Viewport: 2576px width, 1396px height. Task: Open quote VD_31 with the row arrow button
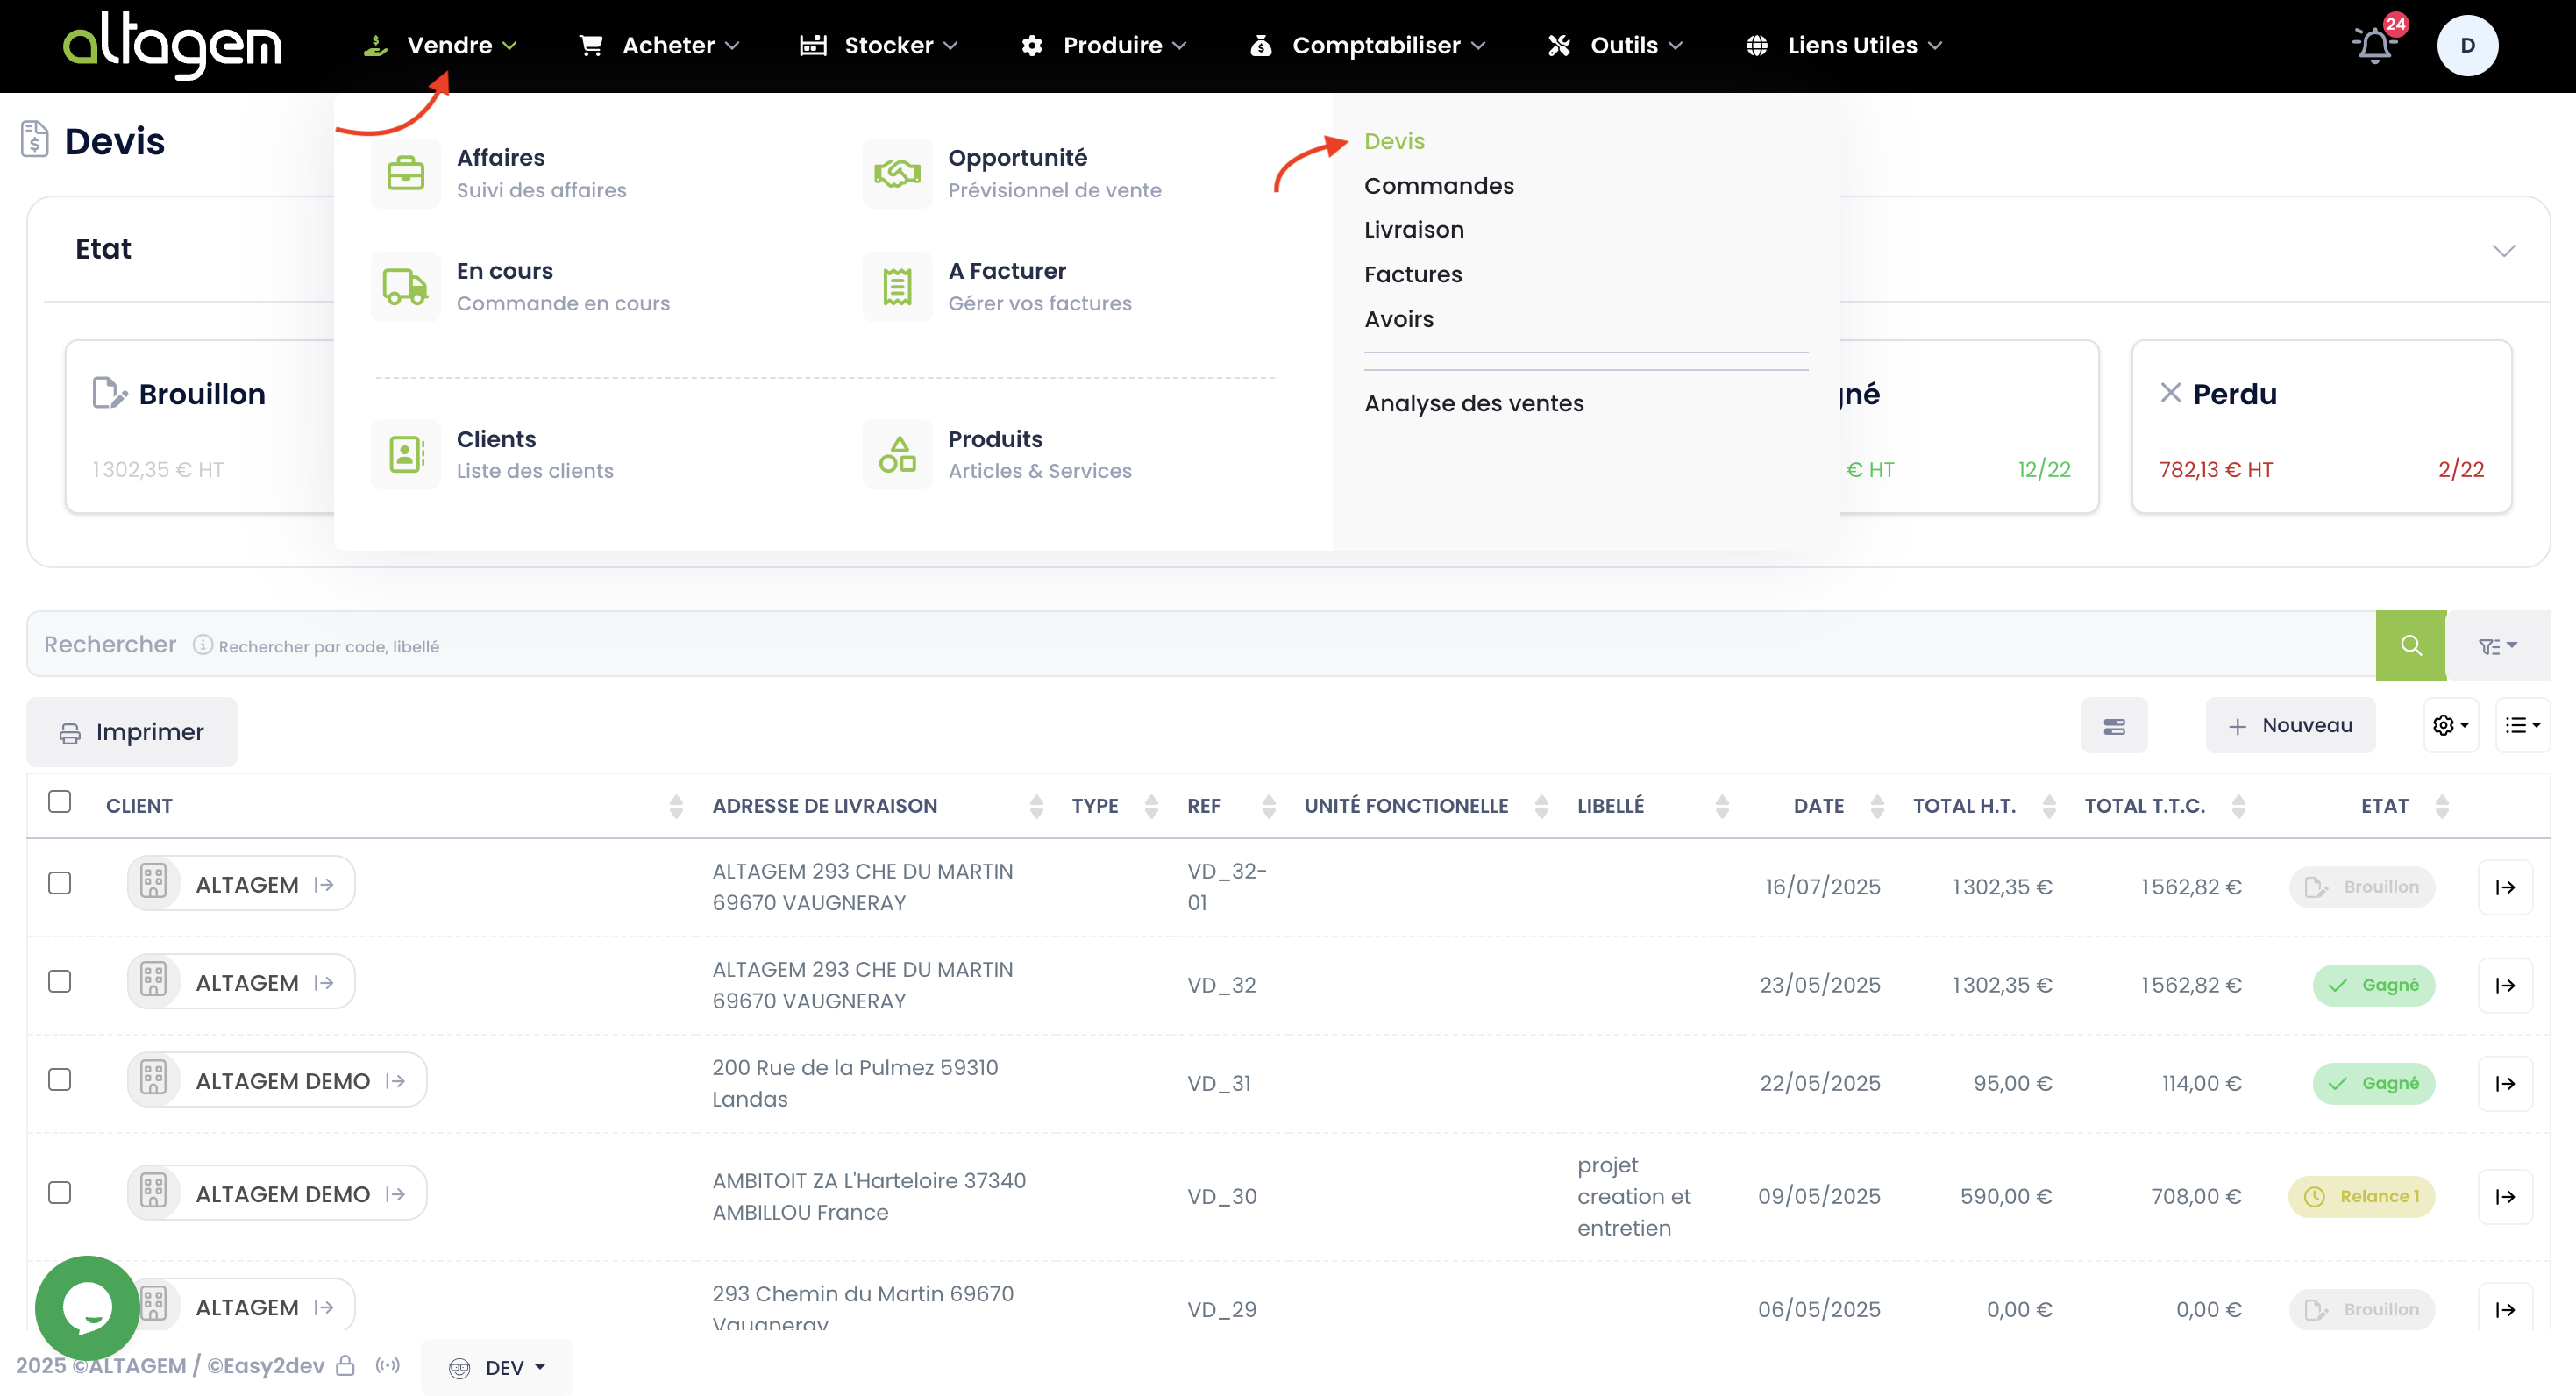(x=2505, y=1083)
